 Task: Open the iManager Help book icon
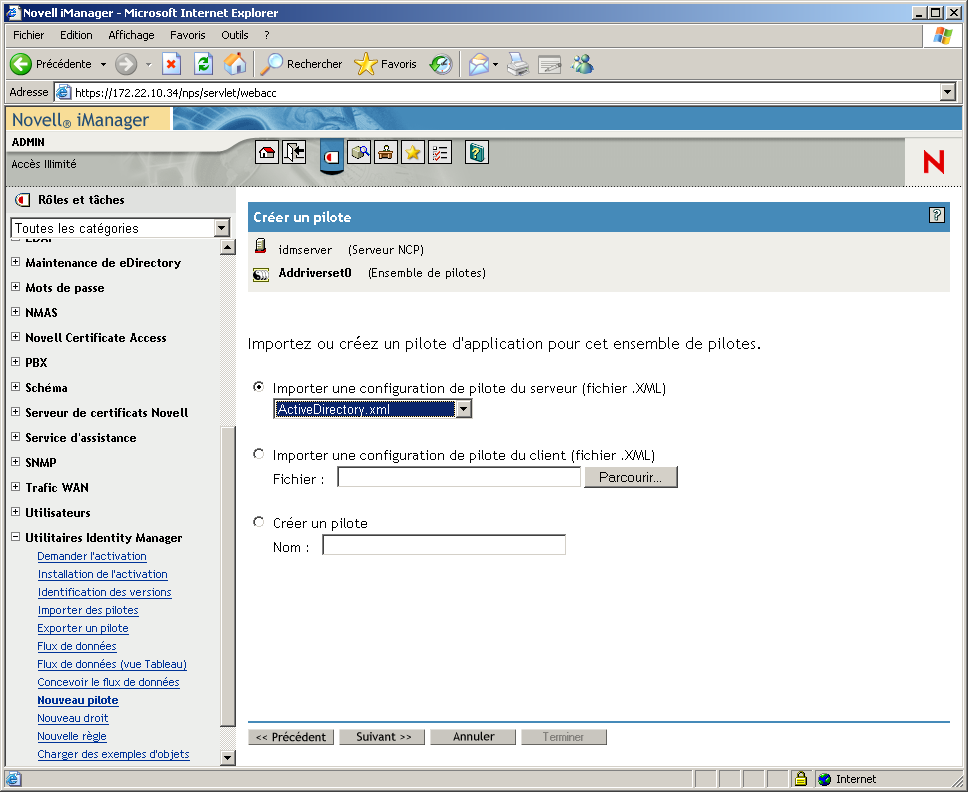coord(477,152)
